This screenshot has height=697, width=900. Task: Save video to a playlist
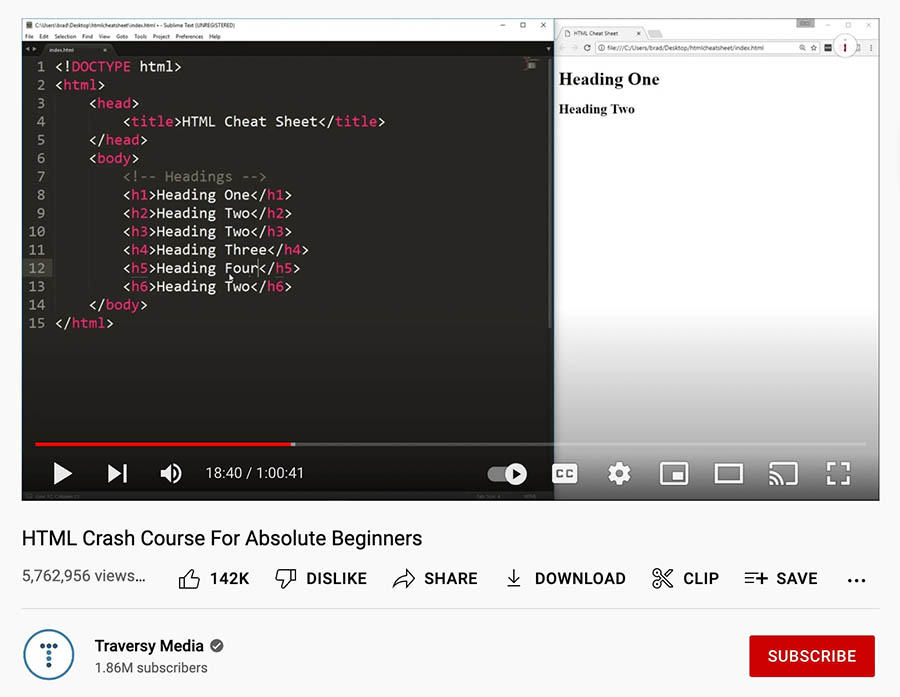[x=781, y=578]
